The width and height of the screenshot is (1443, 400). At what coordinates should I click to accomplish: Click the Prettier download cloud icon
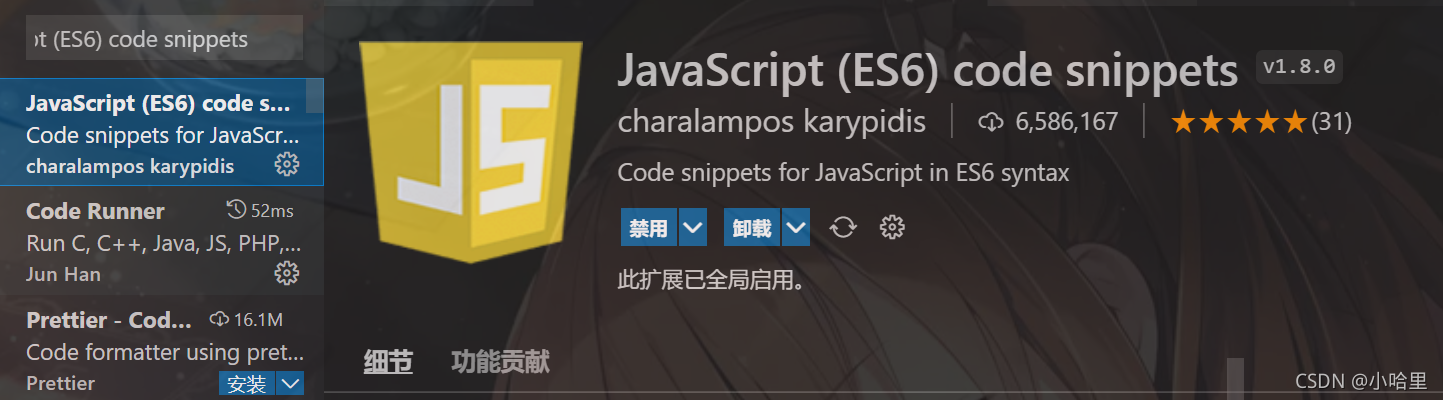point(219,319)
